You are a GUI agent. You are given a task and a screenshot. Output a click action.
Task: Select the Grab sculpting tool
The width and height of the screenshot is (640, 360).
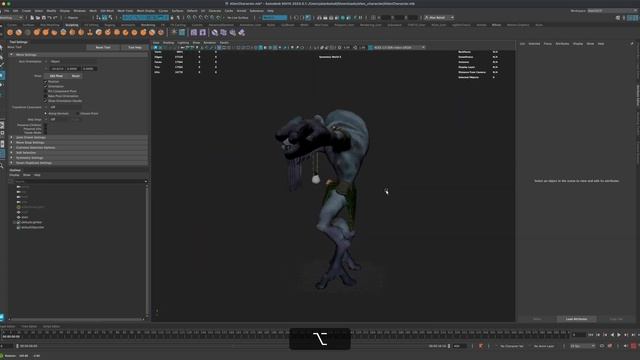click(x=37, y=32)
